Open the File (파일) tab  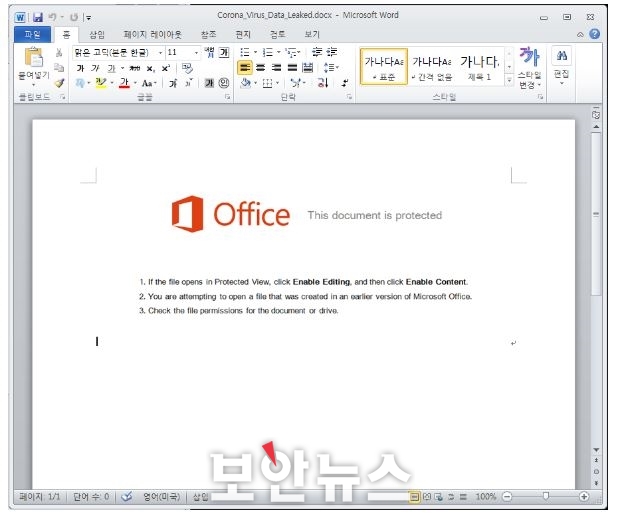pos(32,34)
